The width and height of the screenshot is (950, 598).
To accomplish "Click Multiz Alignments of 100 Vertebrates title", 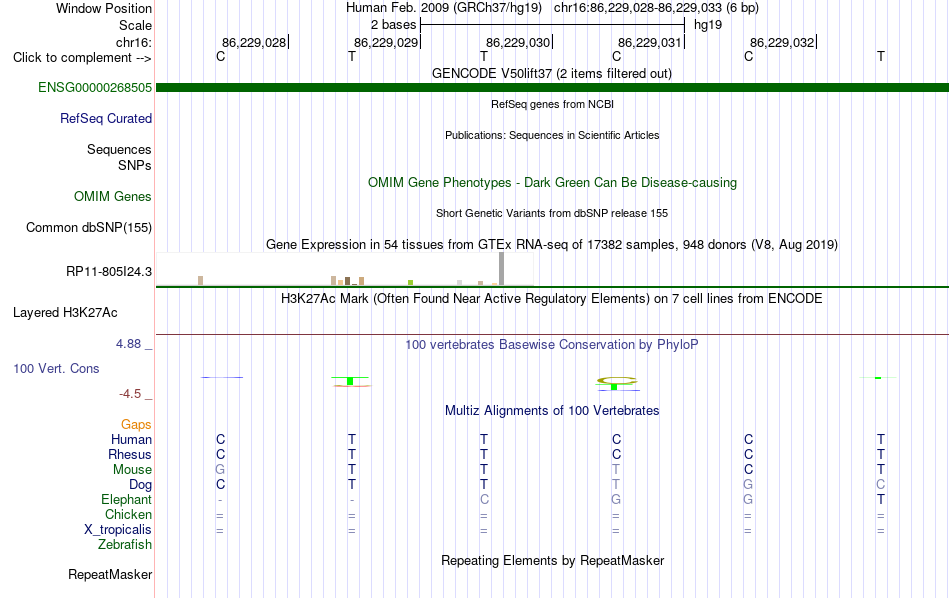I will click(552, 410).
